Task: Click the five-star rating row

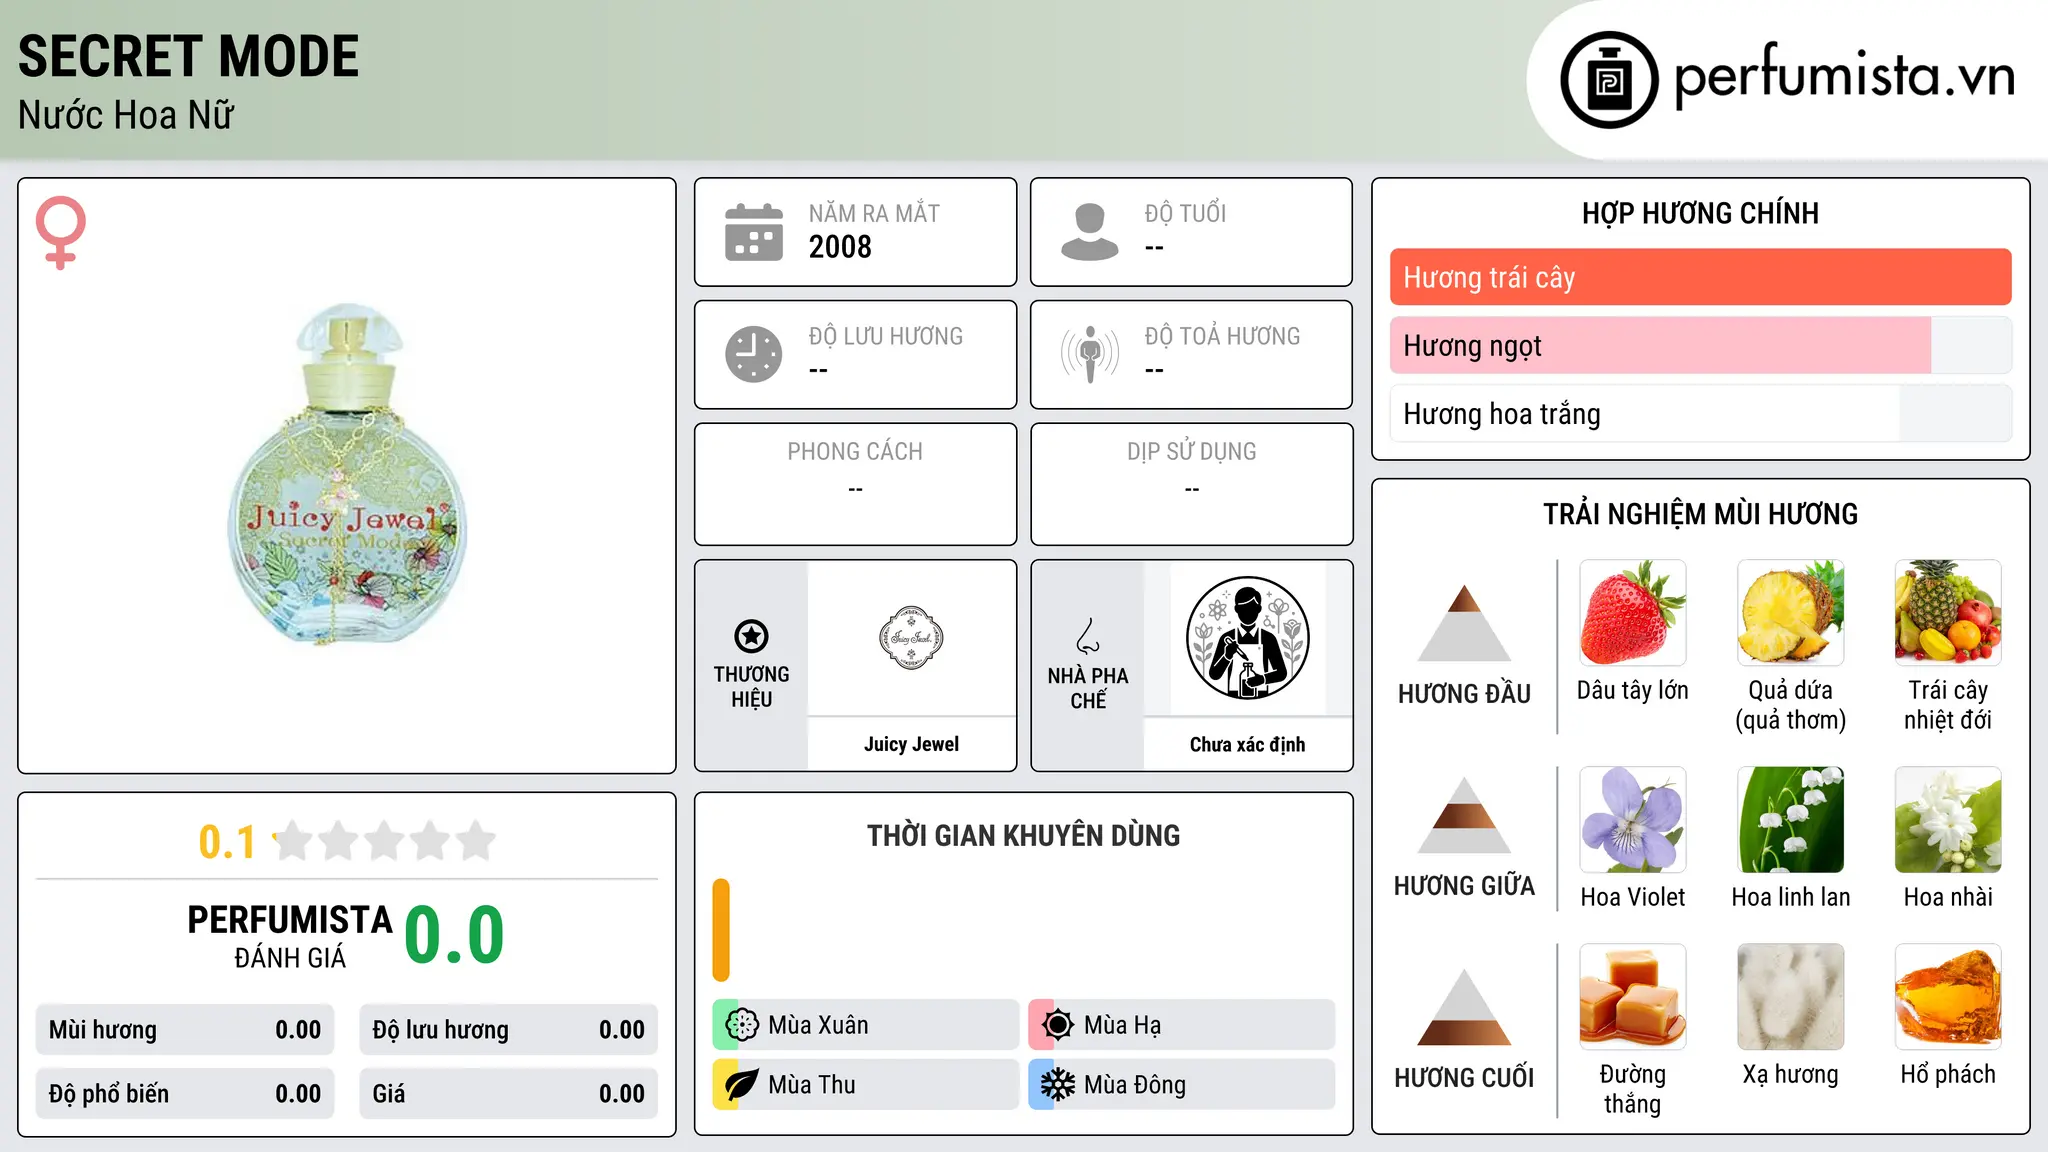Action: pos(385,841)
